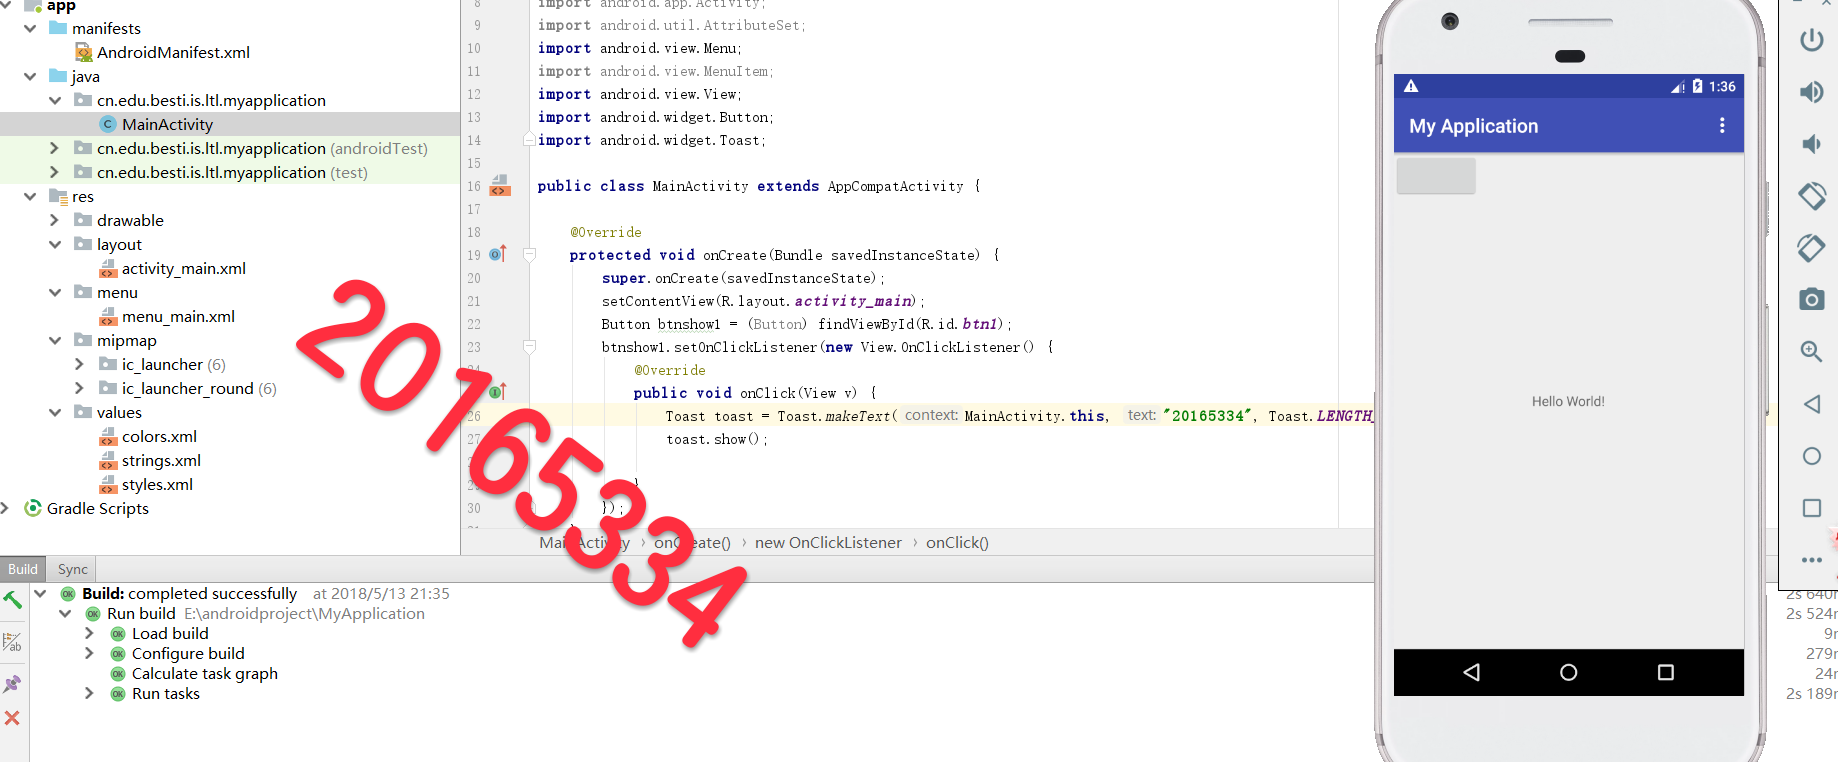Open styles.xml file
This screenshot has height=762, width=1838.
157,484
